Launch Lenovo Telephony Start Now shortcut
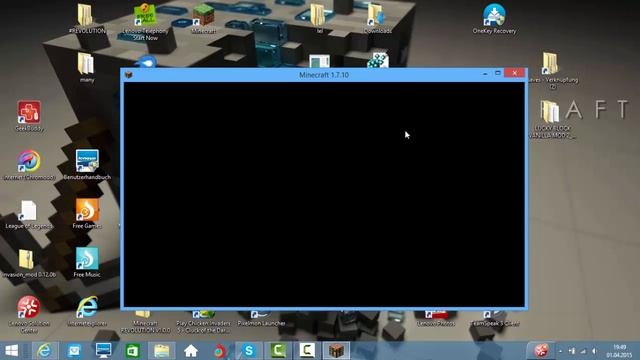This screenshot has width=640, height=360. tap(145, 21)
